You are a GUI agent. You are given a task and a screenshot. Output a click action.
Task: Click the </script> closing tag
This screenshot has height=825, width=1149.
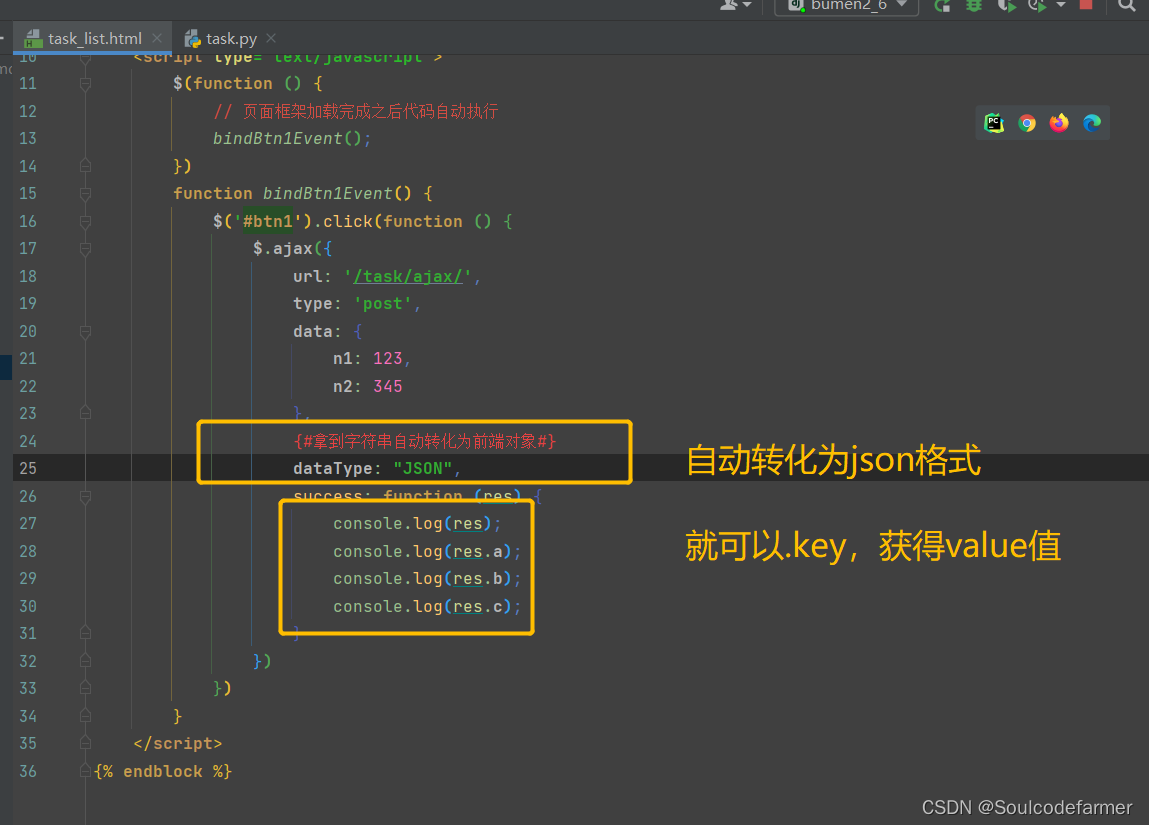pyautogui.click(x=177, y=744)
